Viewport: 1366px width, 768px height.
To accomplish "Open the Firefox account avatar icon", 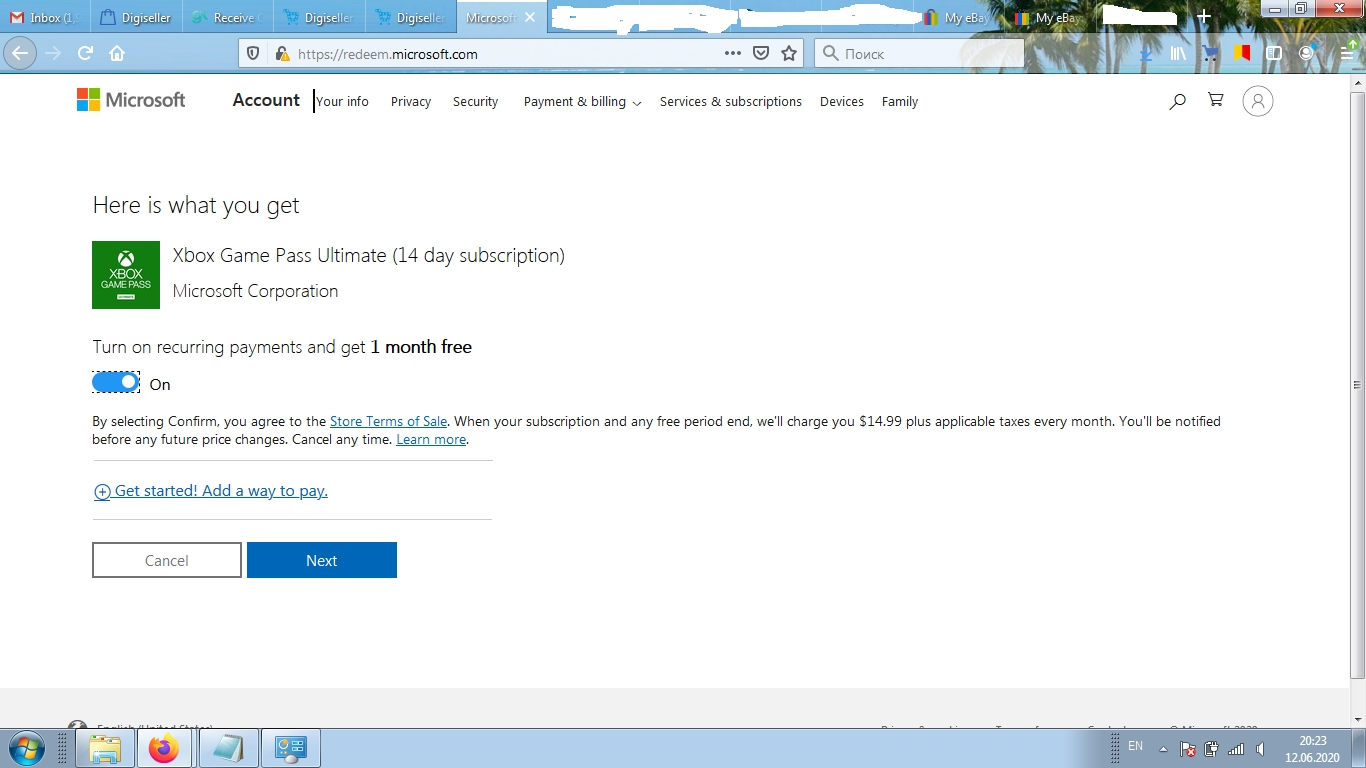I will tap(1306, 54).
